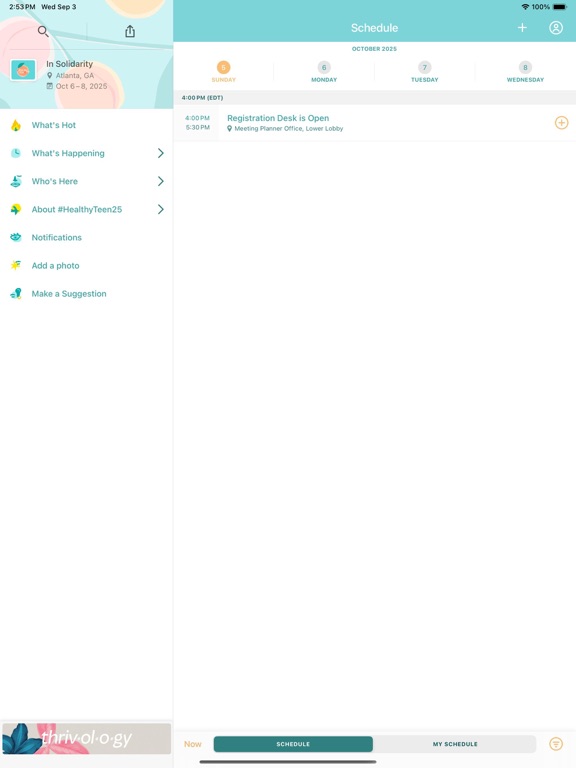The height and width of the screenshot is (768, 576).
Task: Expand About #HealthyTeen25 chevron
Action: (161, 210)
